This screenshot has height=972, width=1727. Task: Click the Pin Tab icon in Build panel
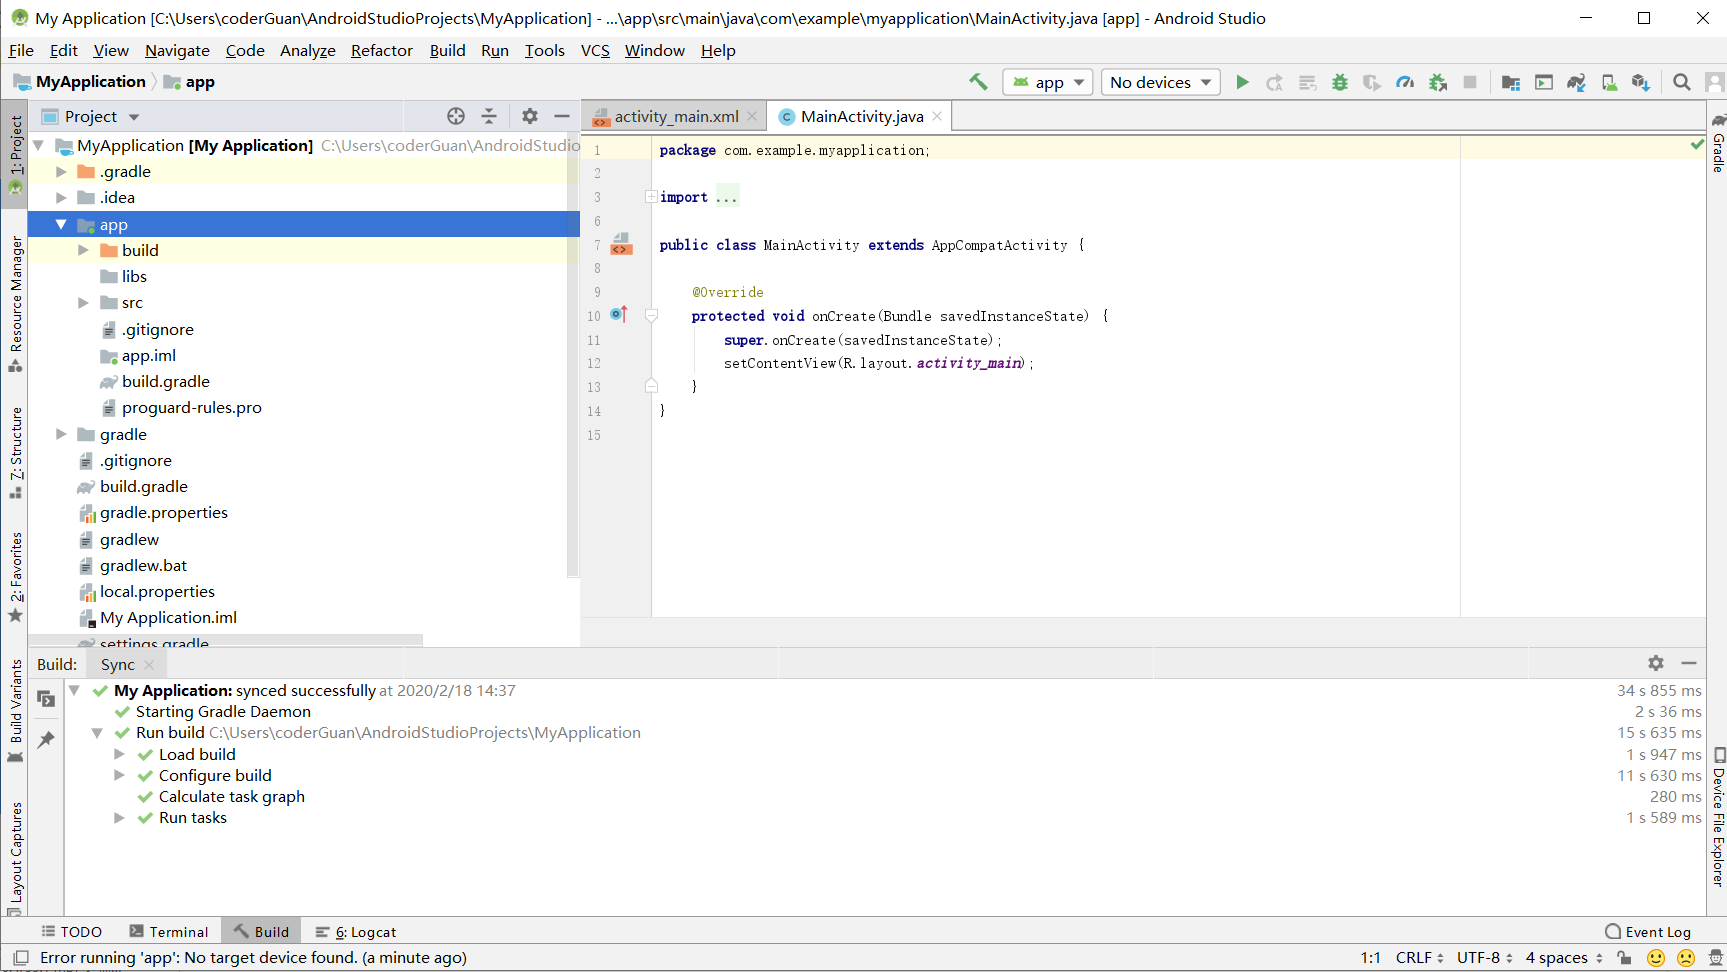[46, 739]
